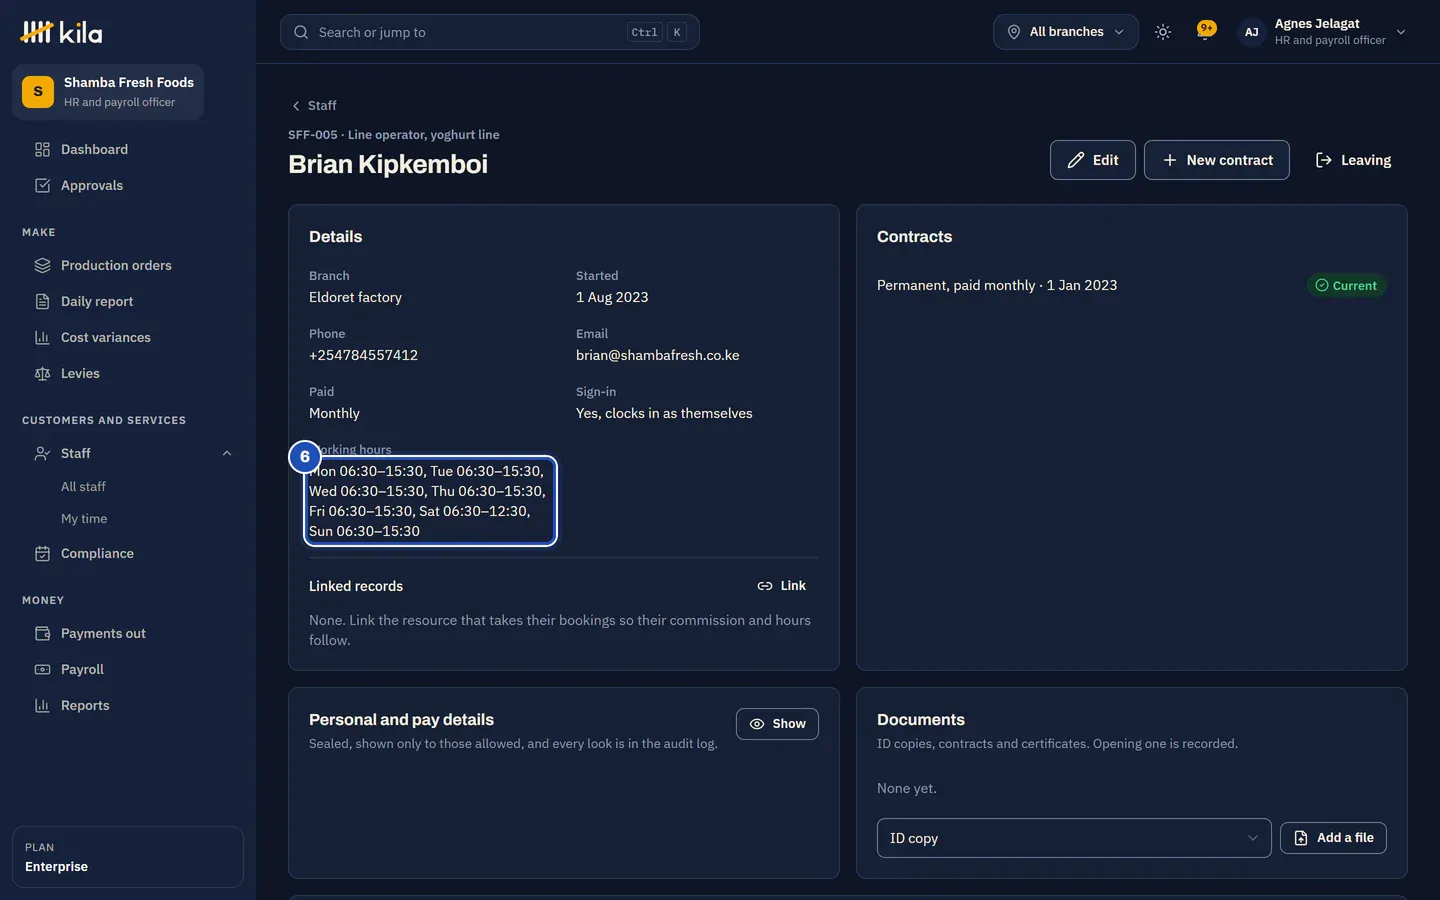
Task: Click Add a file button
Action: (x=1333, y=838)
